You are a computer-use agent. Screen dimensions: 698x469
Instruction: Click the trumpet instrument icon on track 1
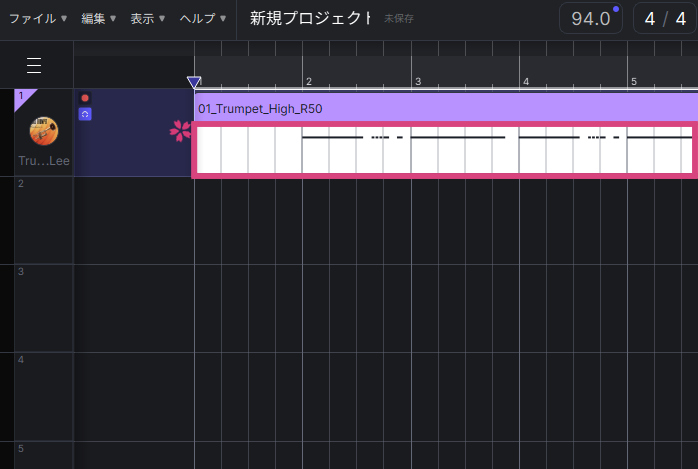(43, 130)
